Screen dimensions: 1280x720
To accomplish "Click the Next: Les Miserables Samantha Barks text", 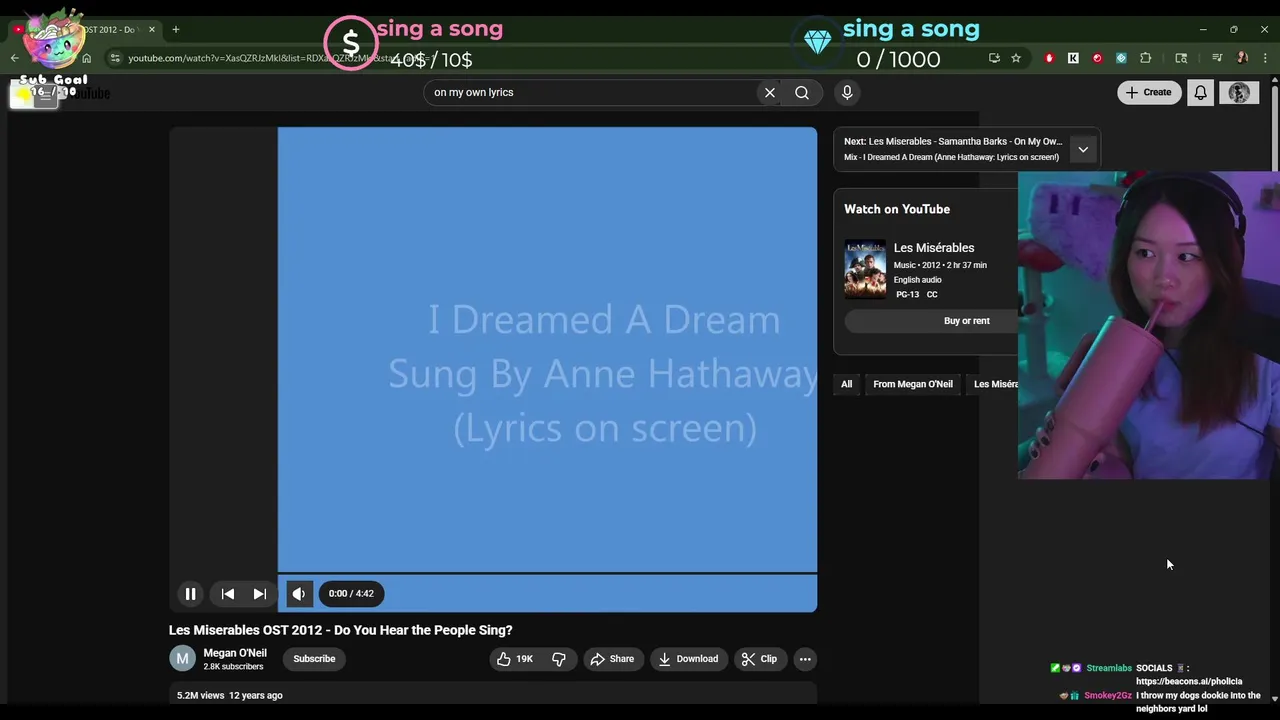I will point(953,142).
